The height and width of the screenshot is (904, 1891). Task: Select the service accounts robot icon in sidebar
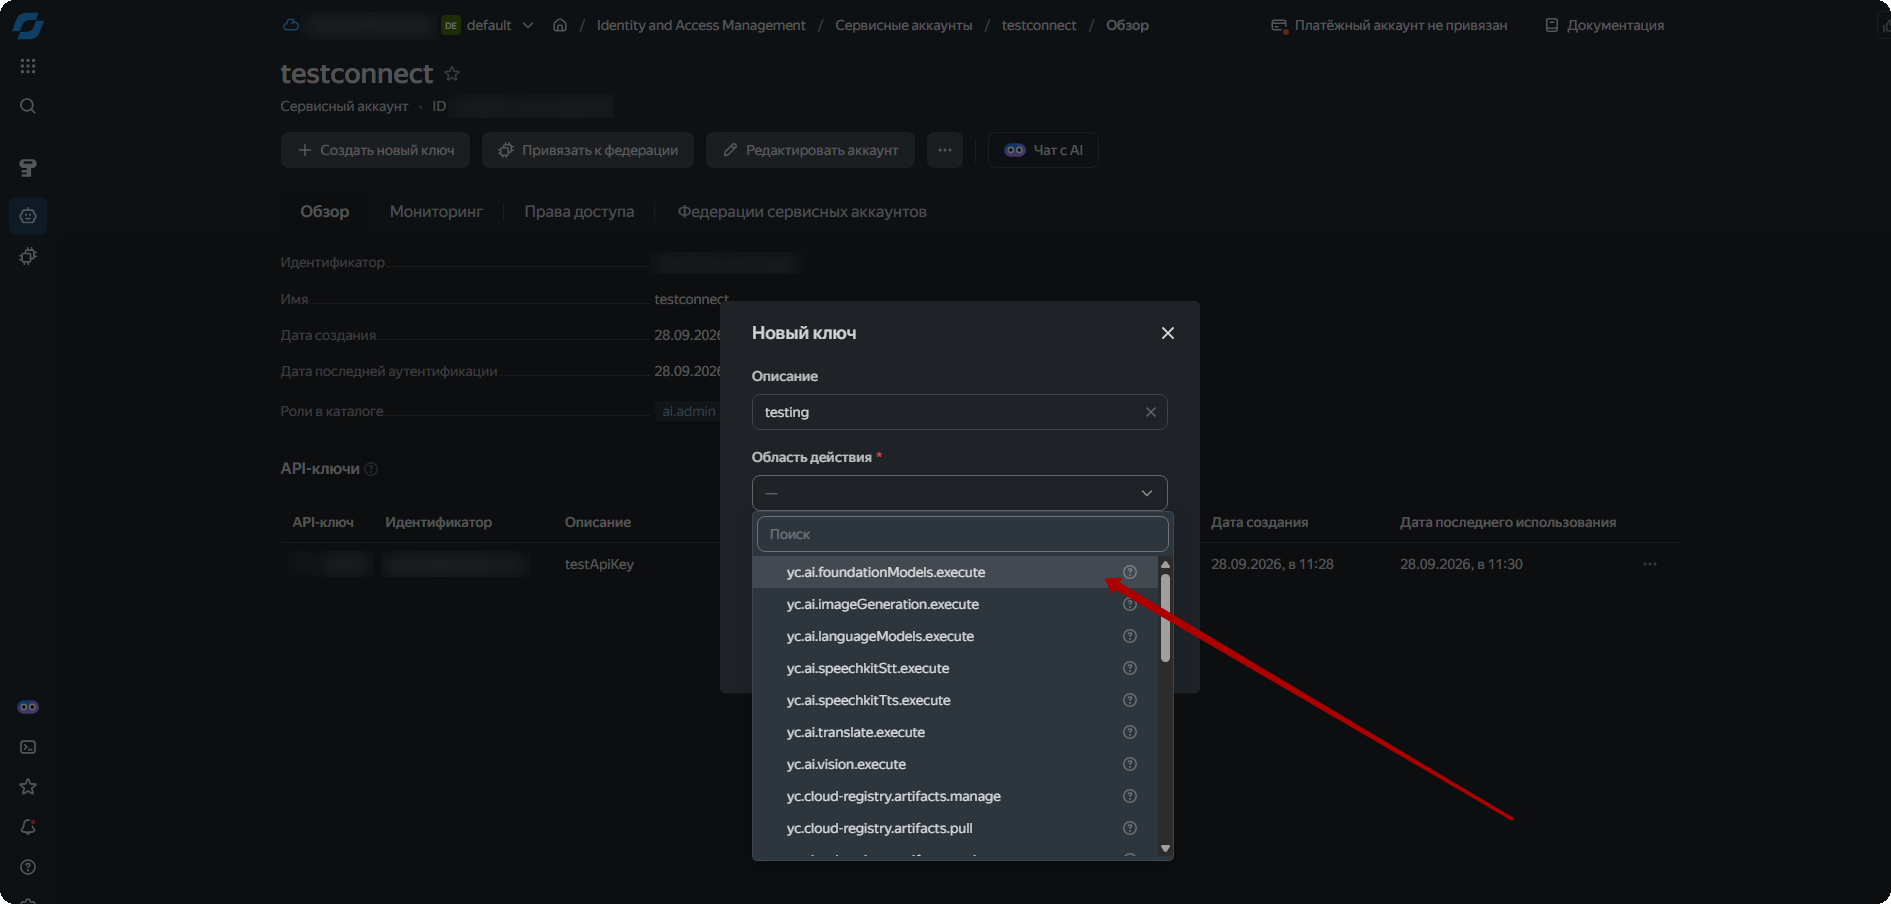tap(28, 216)
